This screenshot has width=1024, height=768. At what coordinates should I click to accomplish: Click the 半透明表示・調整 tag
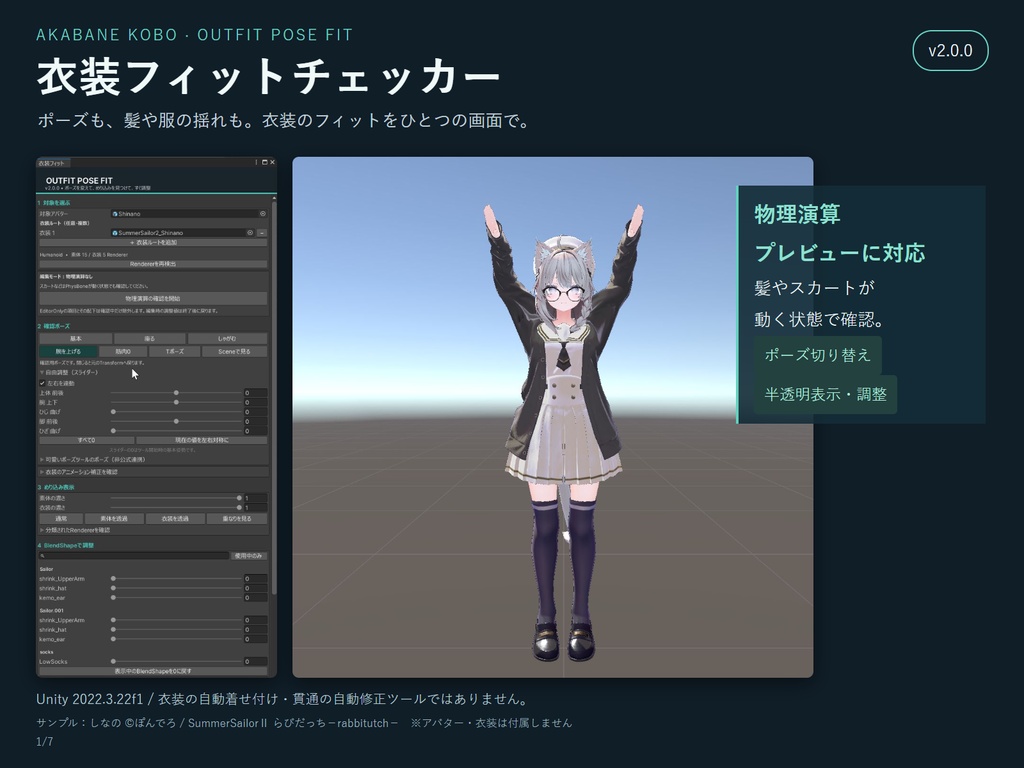coord(825,394)
